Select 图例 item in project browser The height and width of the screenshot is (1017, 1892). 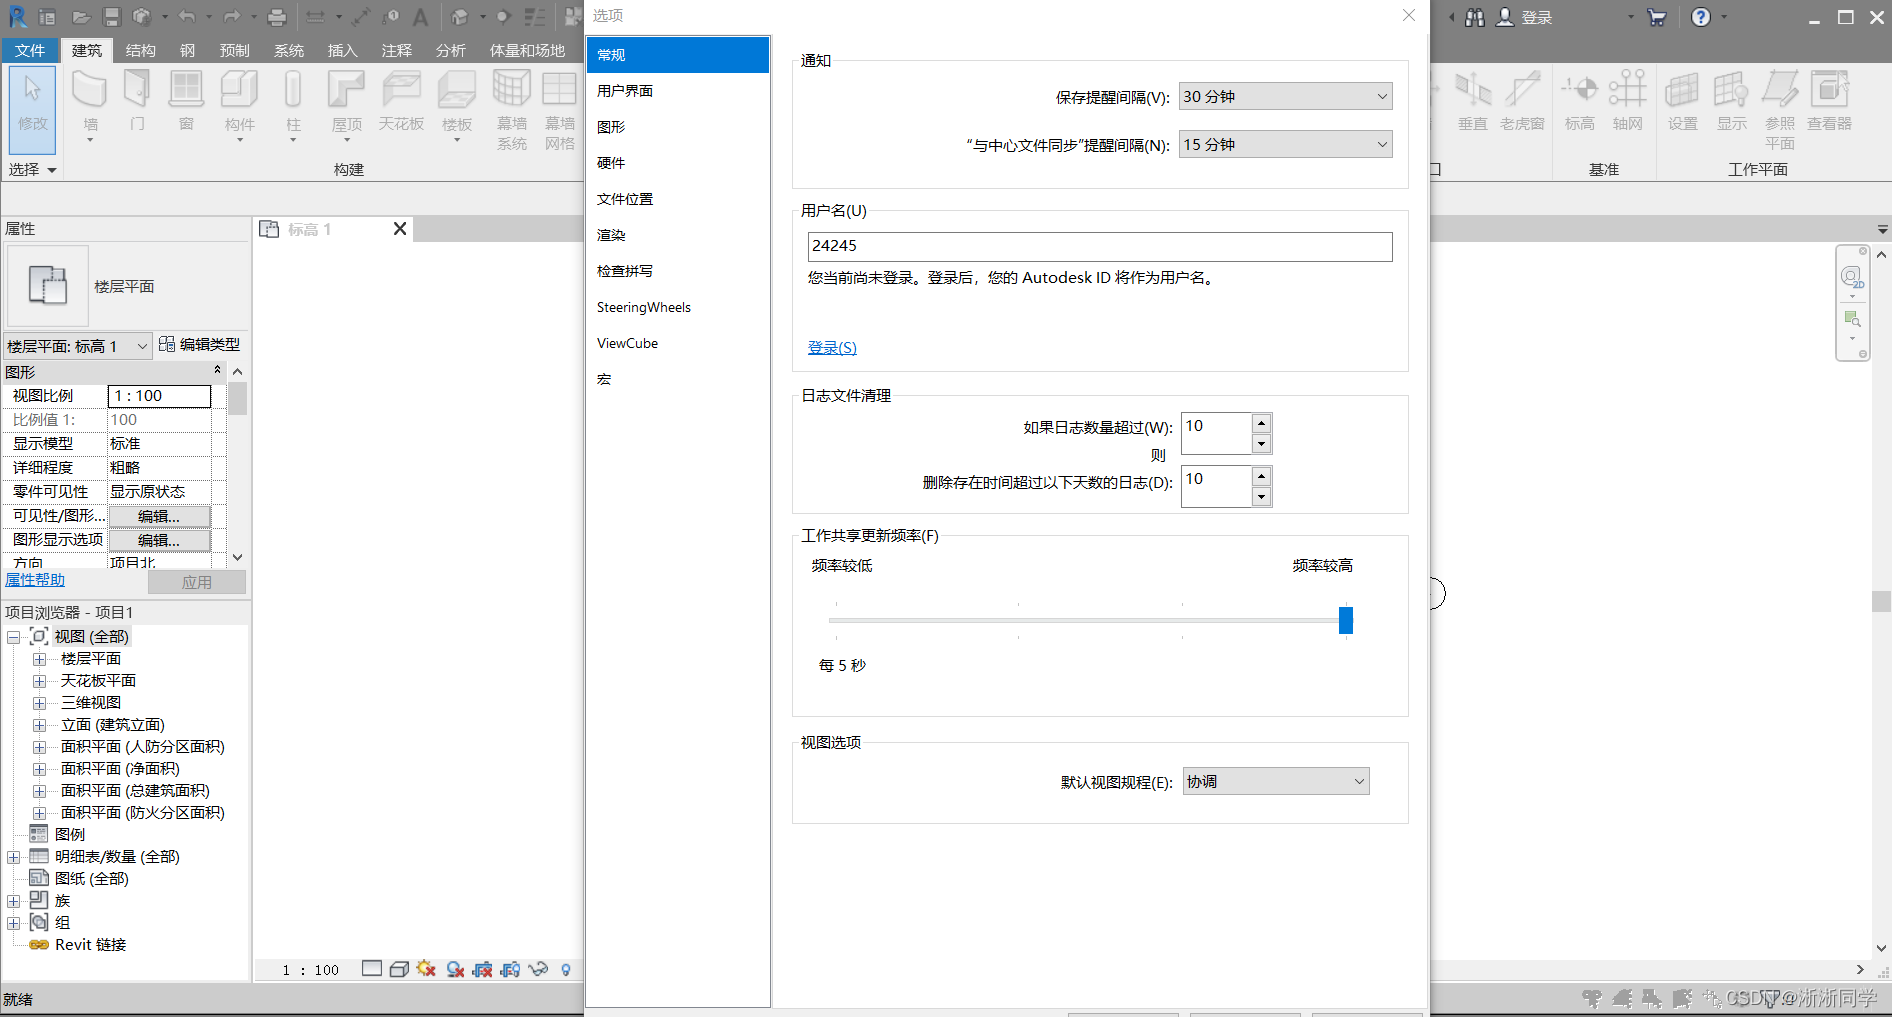(70, 835)
